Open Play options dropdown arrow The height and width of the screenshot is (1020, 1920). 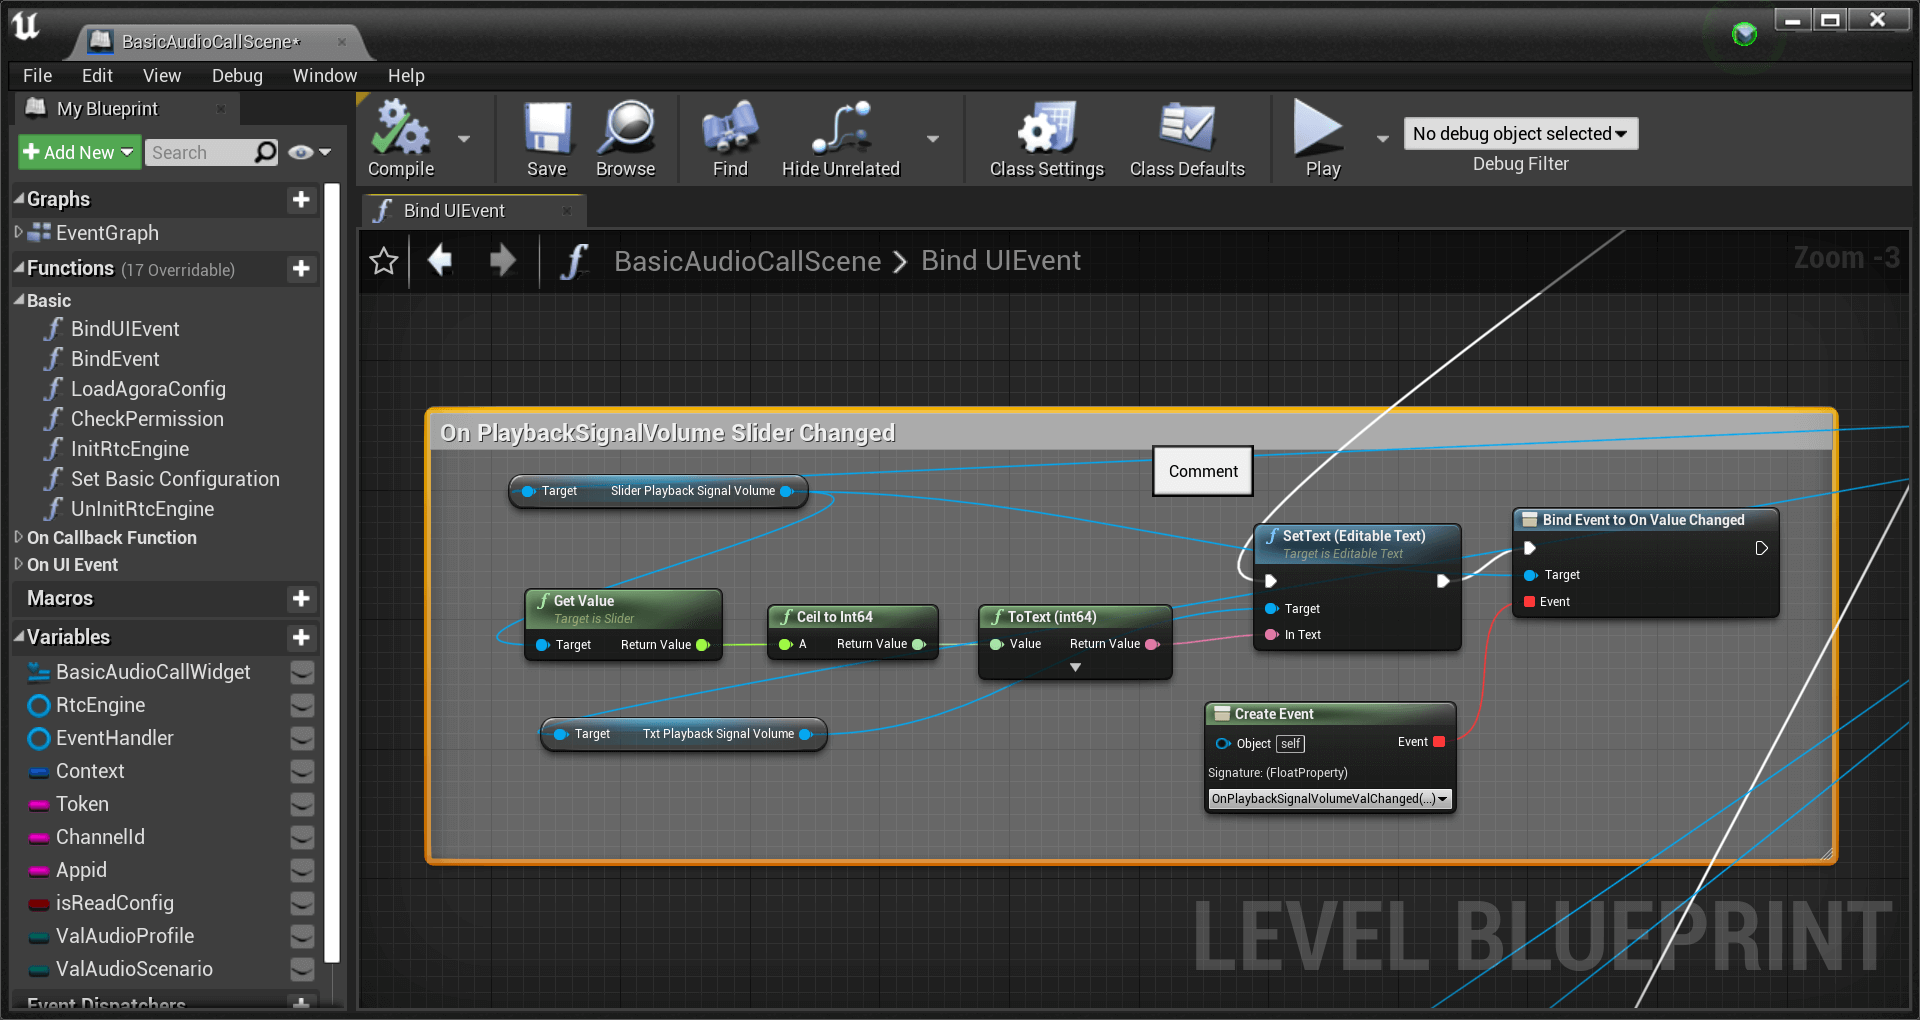pos(1383,139)
